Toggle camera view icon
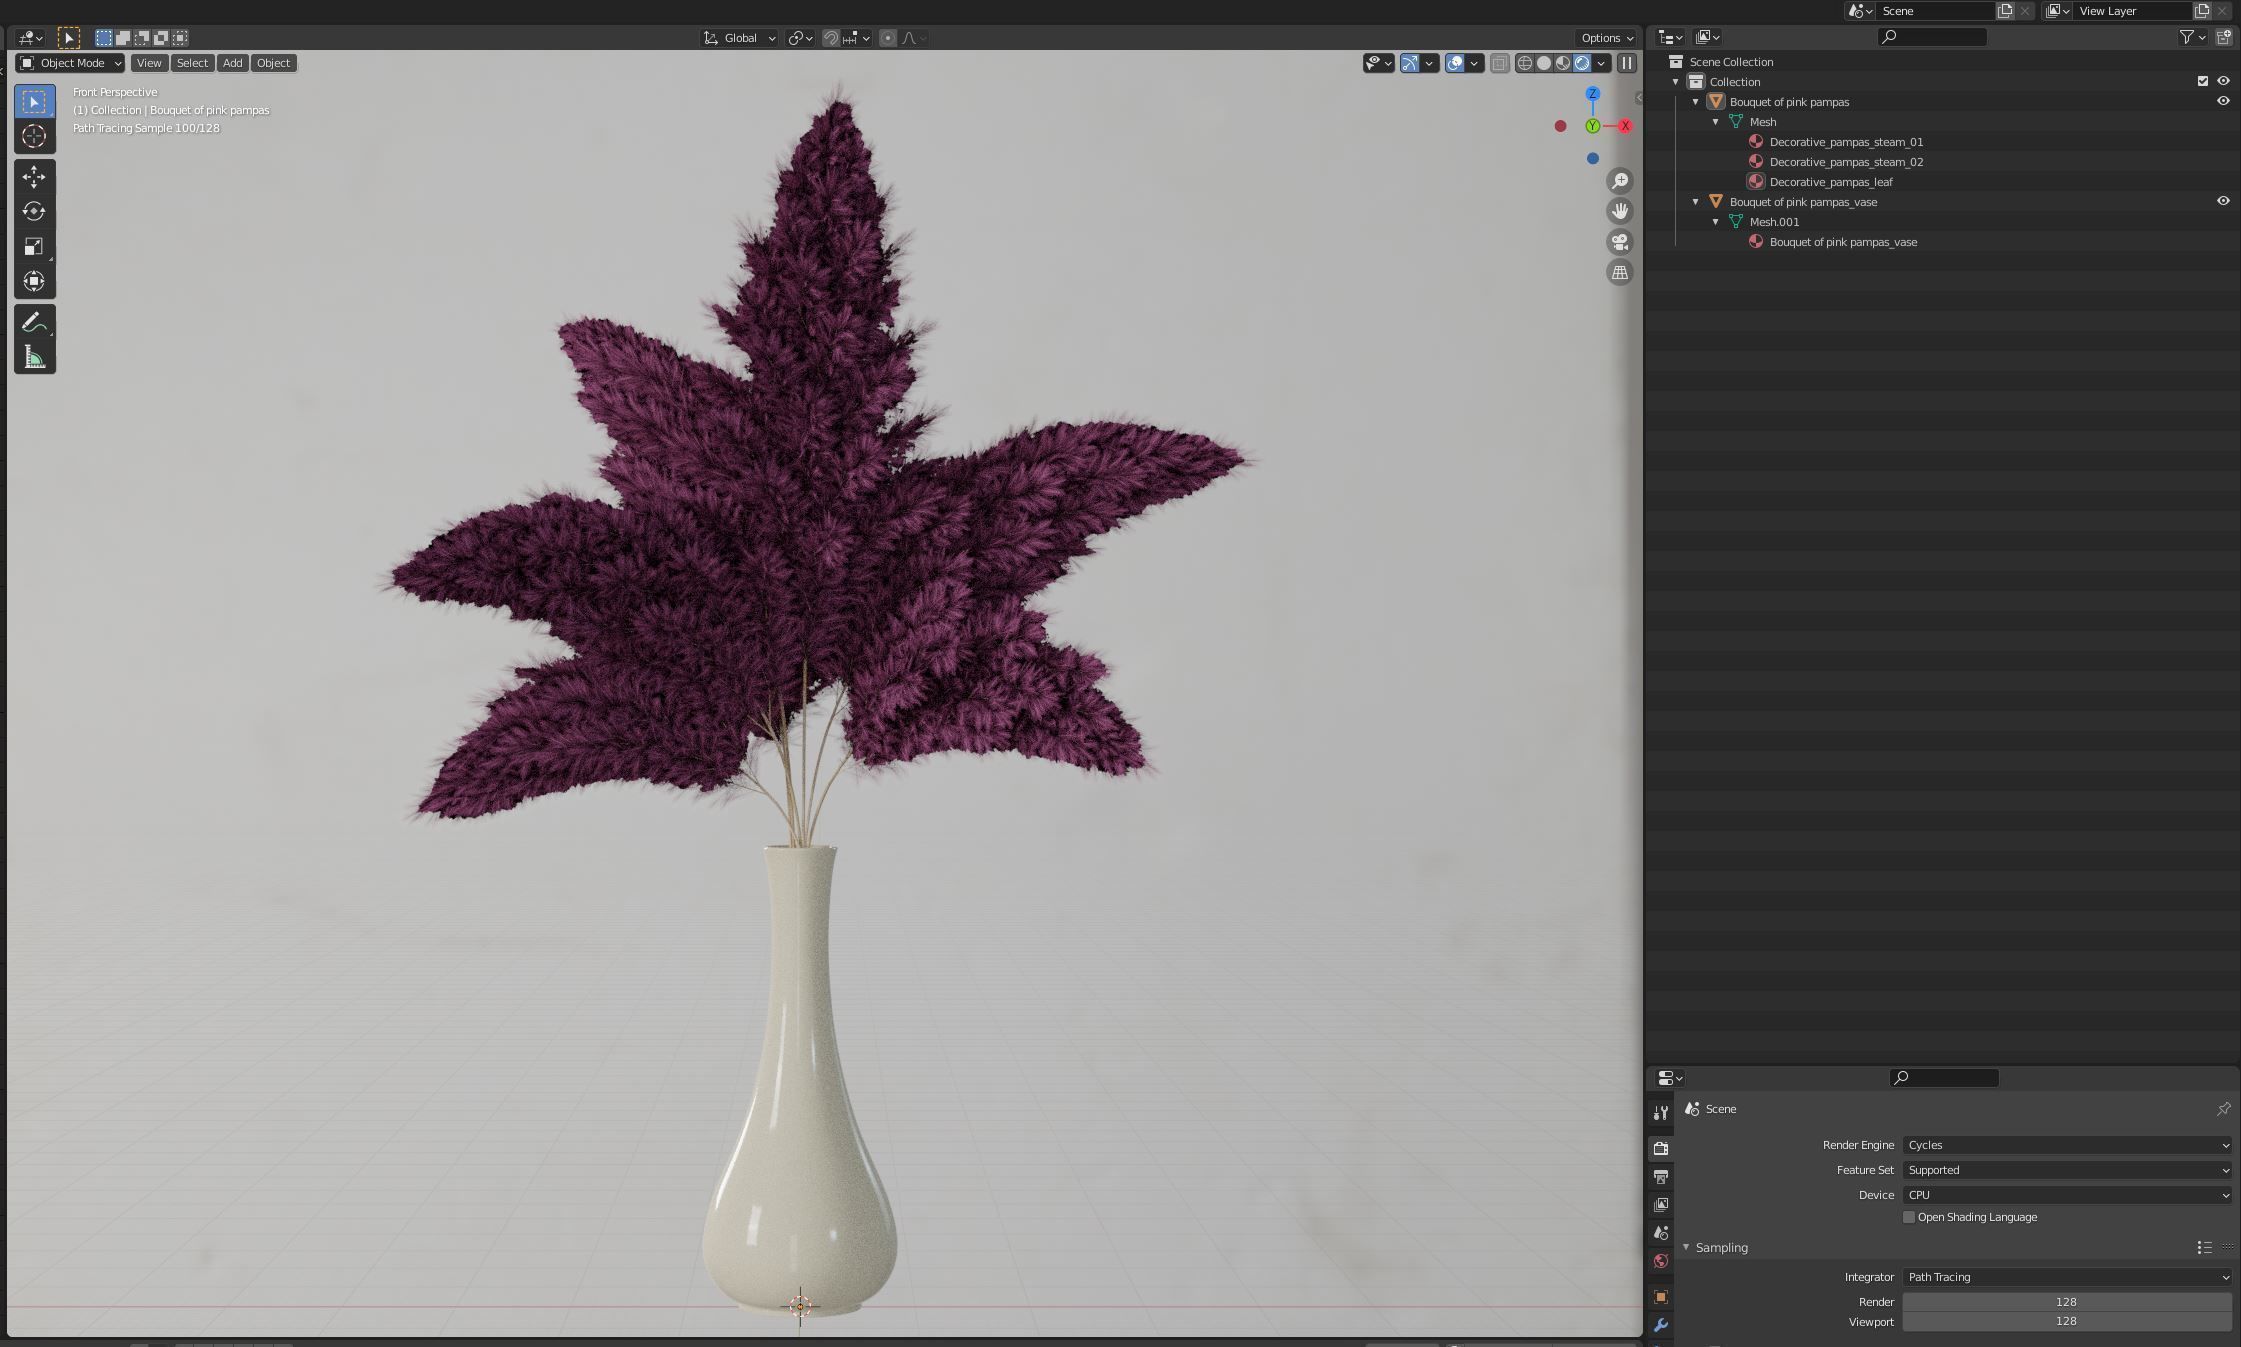This screenshot has width=2241, height=1347. tap(1619, 242)
